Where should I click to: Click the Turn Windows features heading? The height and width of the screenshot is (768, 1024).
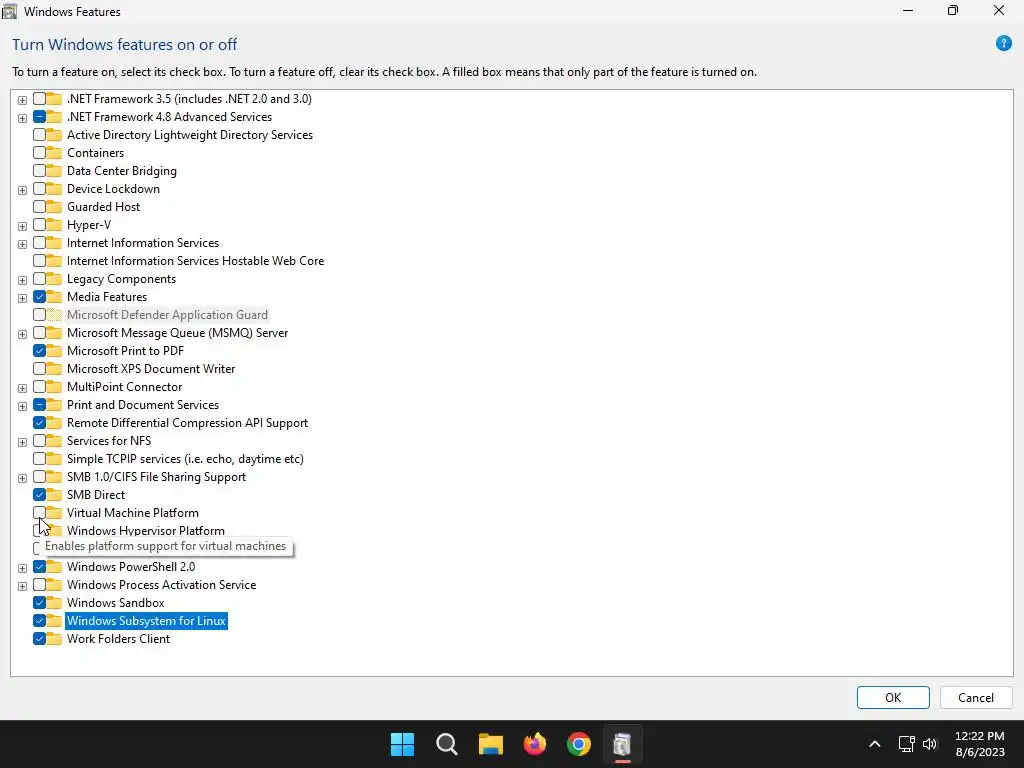(124, 44)
